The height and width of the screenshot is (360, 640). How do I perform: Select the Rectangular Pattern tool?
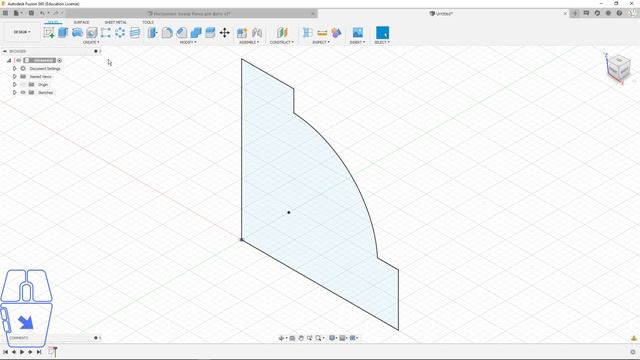pos(106,33)
